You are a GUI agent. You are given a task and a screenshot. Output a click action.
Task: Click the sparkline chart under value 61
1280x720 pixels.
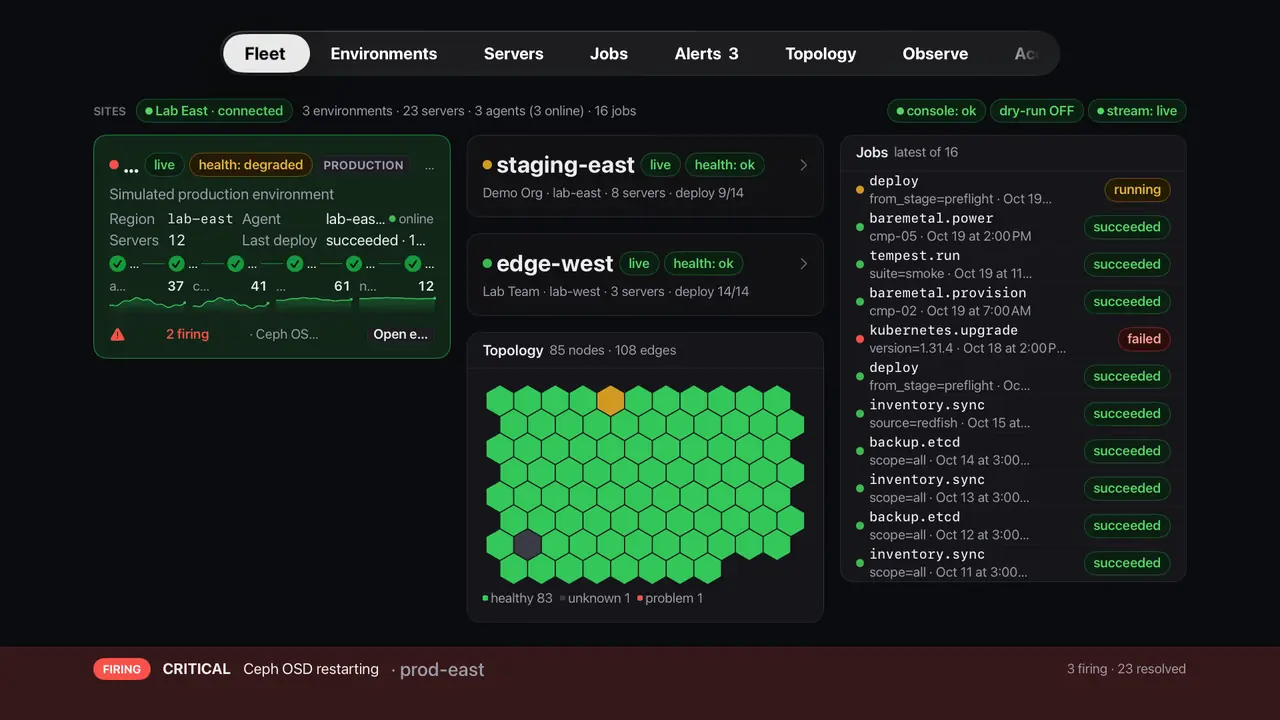[x=313, y=302]
